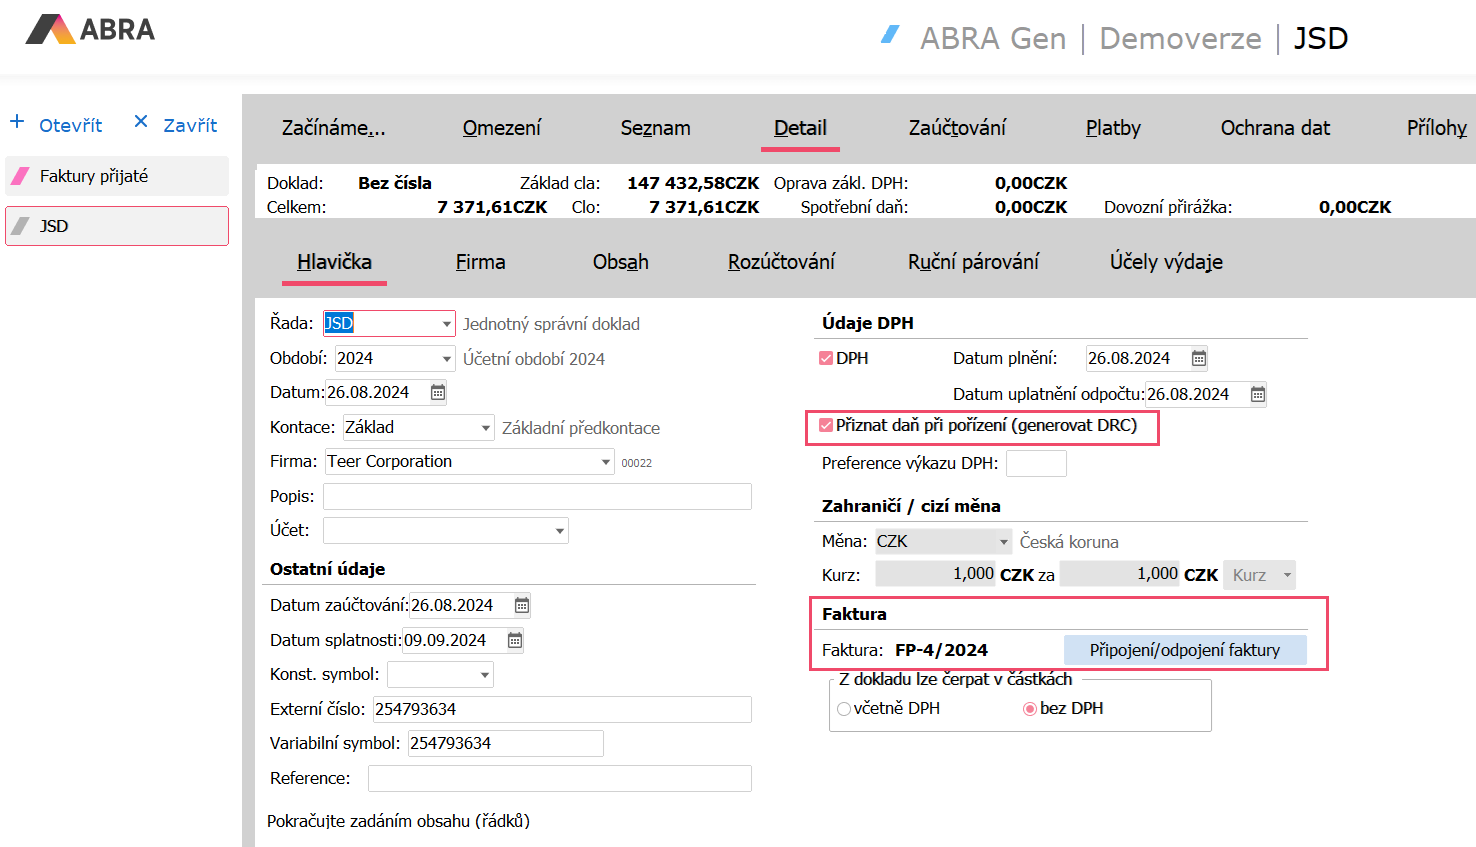Open the calendar for Datum field
This screenshot has height=847, width=1476.
(x=438, y=392)
